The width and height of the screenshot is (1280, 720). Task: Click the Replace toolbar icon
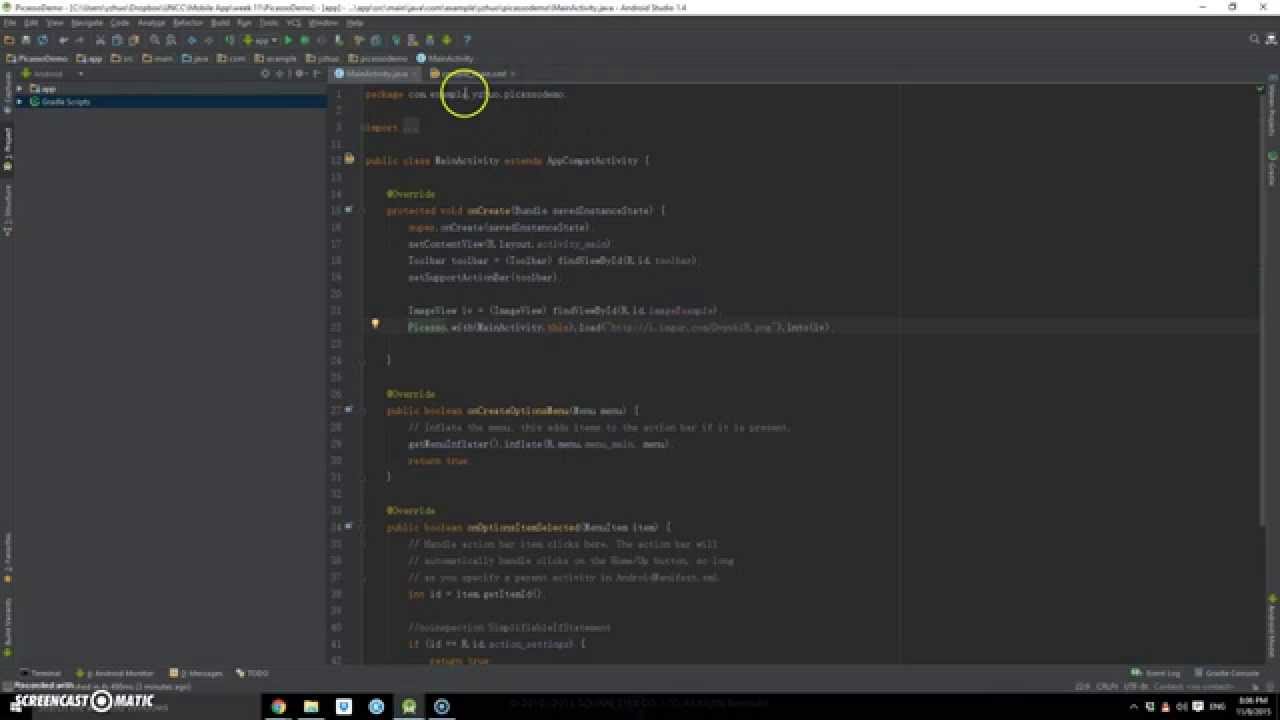click(171, 40)
